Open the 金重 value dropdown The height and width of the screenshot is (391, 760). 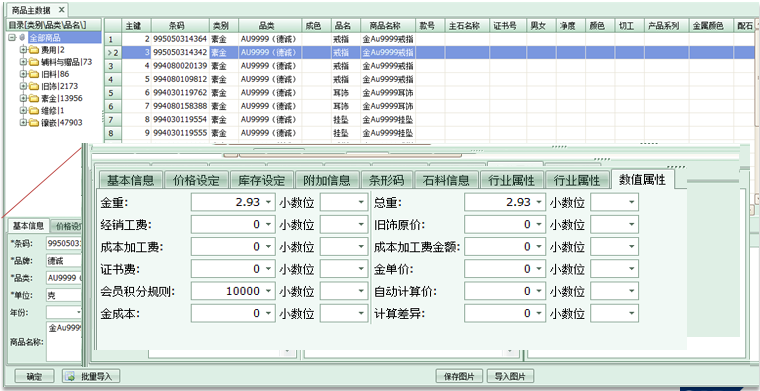[x=269, y=203]
